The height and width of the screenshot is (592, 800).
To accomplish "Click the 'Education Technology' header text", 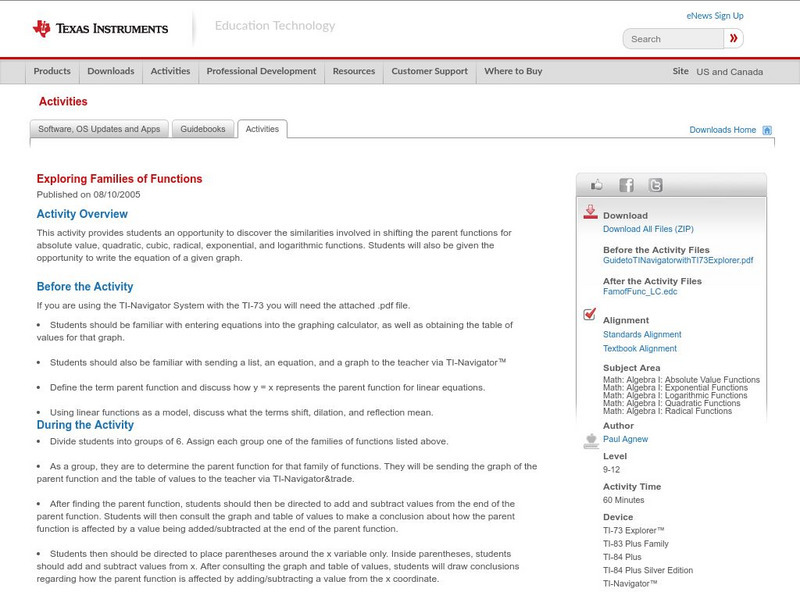I will [x=274, y=26].
